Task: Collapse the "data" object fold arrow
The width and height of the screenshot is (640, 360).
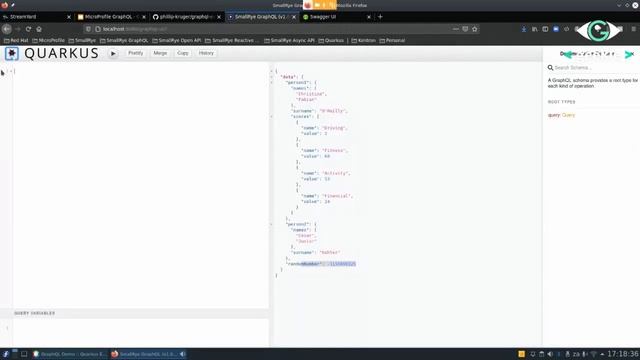Action: click(x=271, y=77)
